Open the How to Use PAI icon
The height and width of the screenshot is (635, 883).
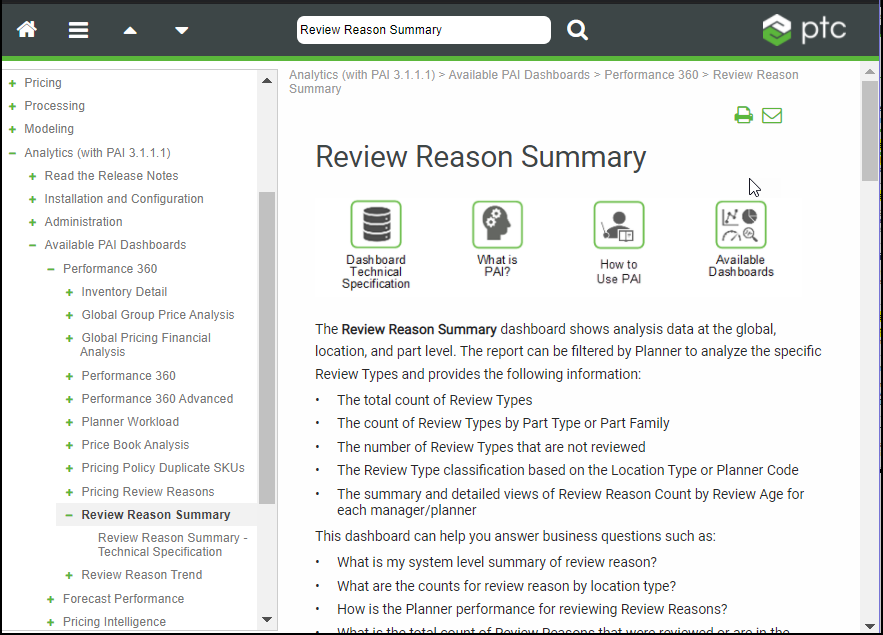click(x=619, y=225)
